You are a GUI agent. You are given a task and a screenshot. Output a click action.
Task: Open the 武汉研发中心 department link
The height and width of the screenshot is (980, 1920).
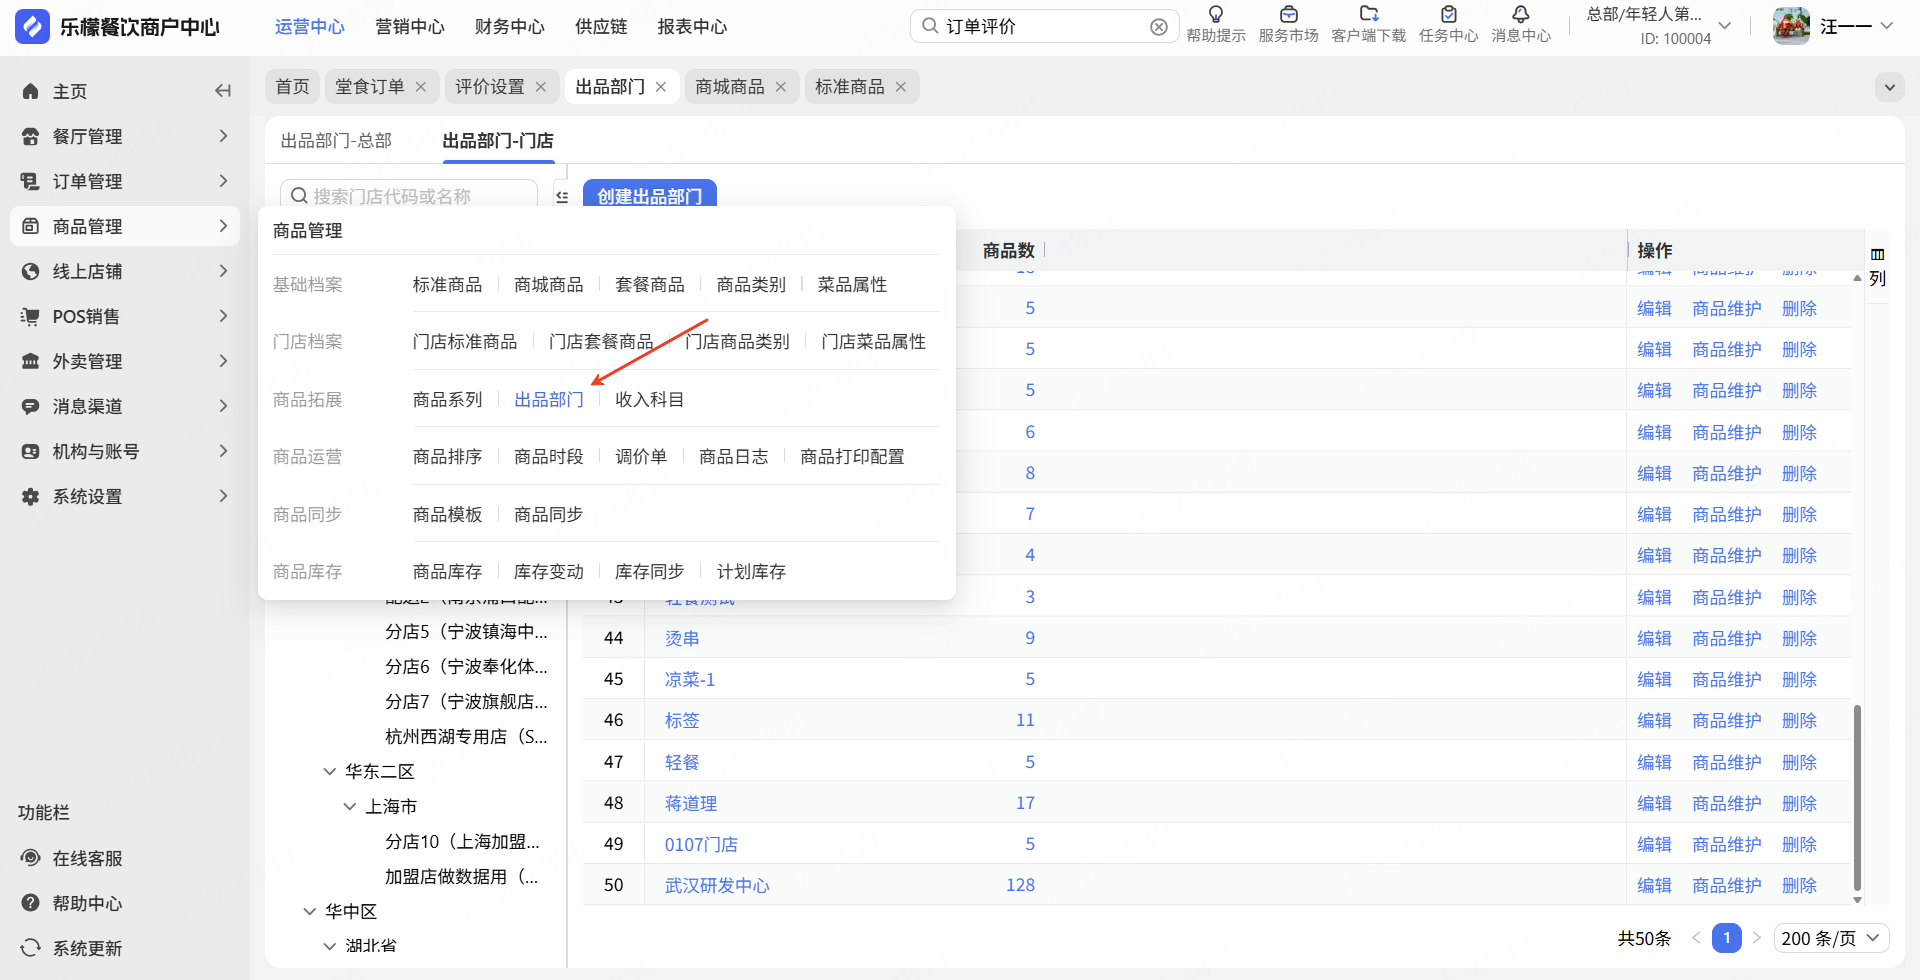pos(717,885)
